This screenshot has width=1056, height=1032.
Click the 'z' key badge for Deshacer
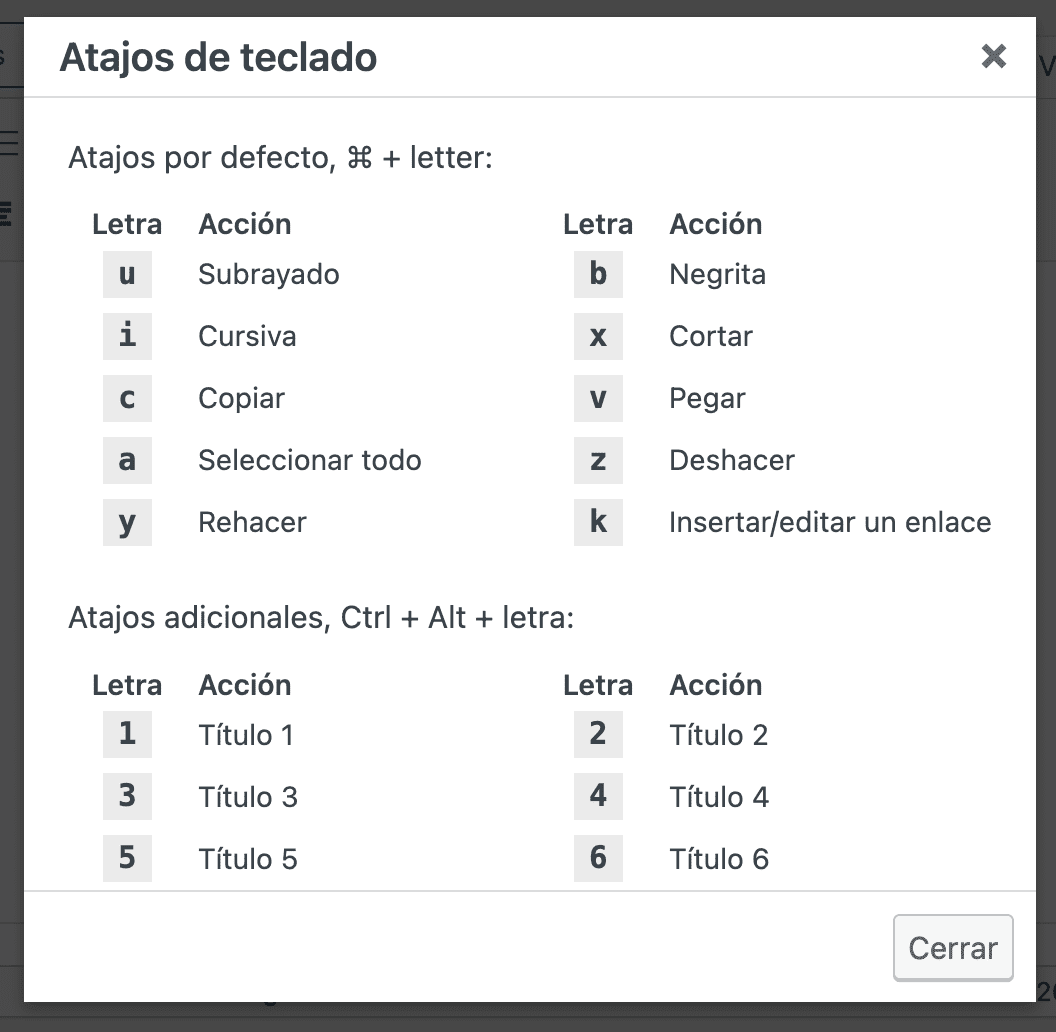[598, 460]
